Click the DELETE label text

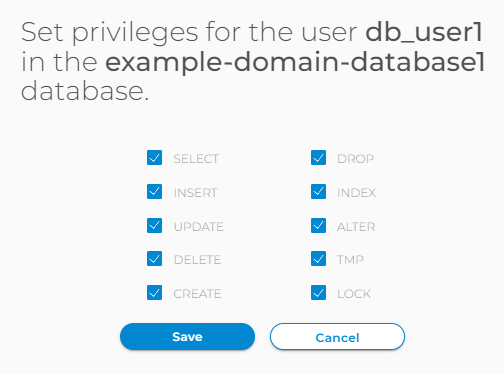coord(197,260)
